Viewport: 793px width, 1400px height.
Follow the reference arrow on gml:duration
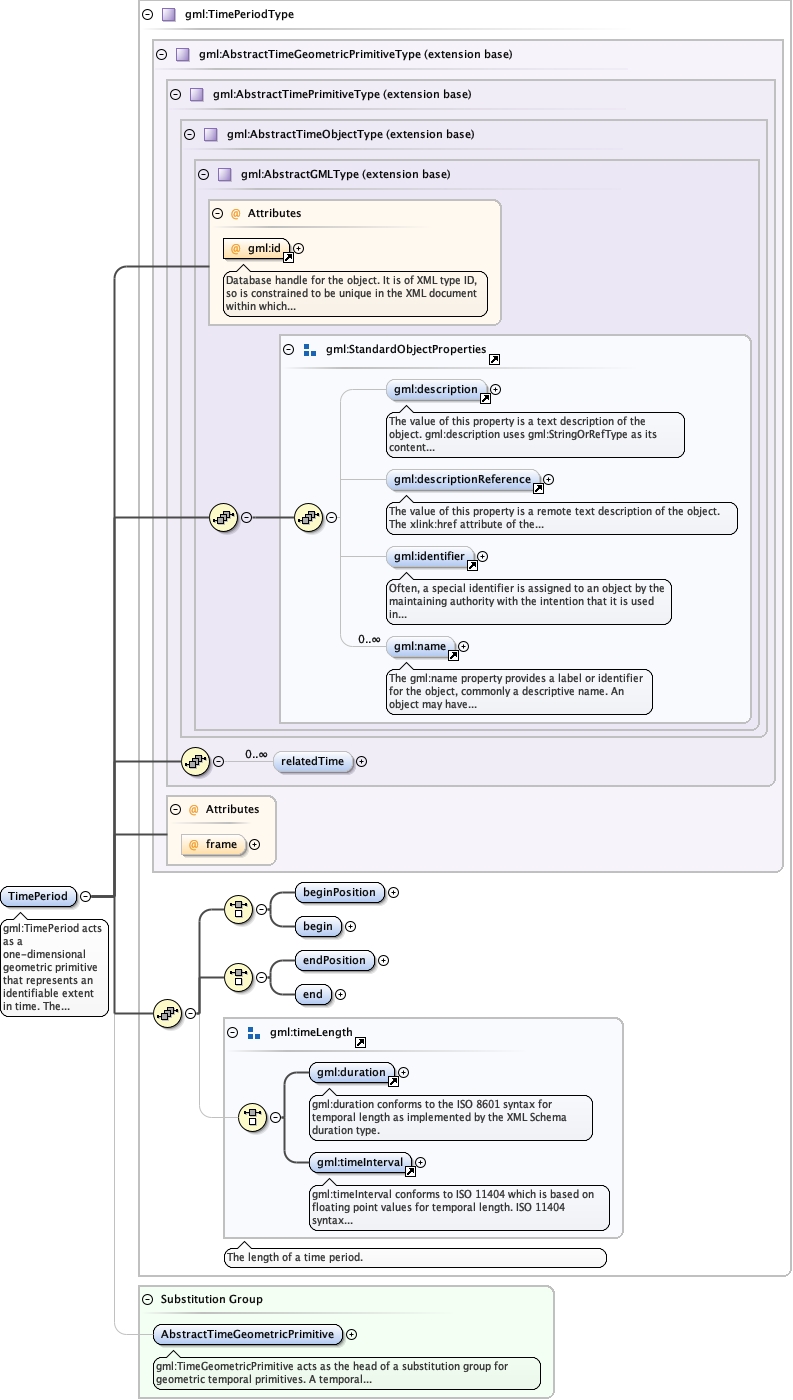tap(393, 1081)
